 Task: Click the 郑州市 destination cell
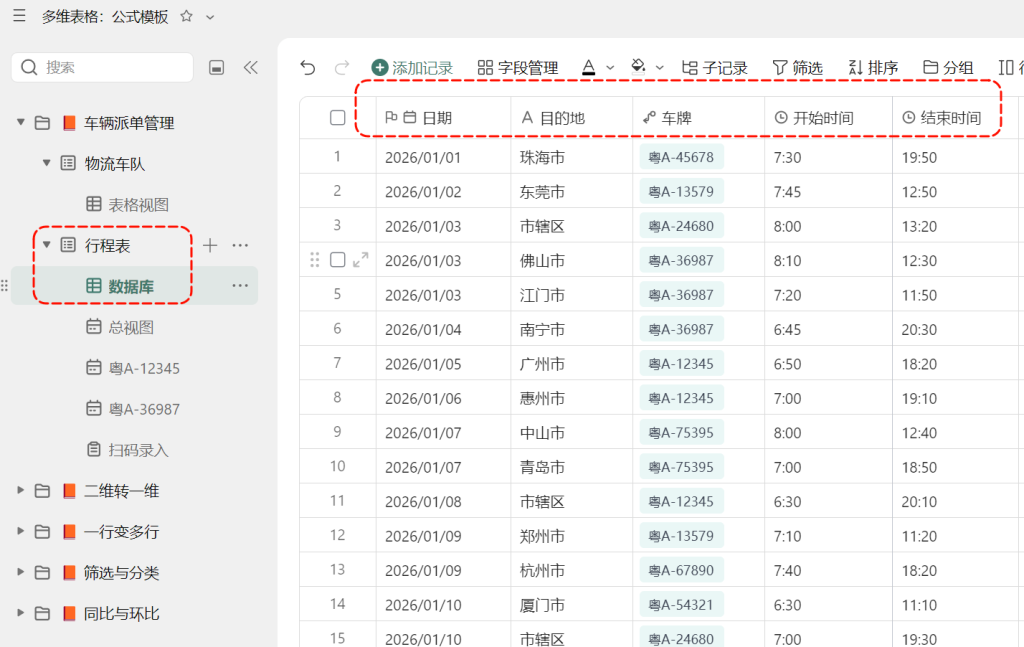(x=571, y=536)
